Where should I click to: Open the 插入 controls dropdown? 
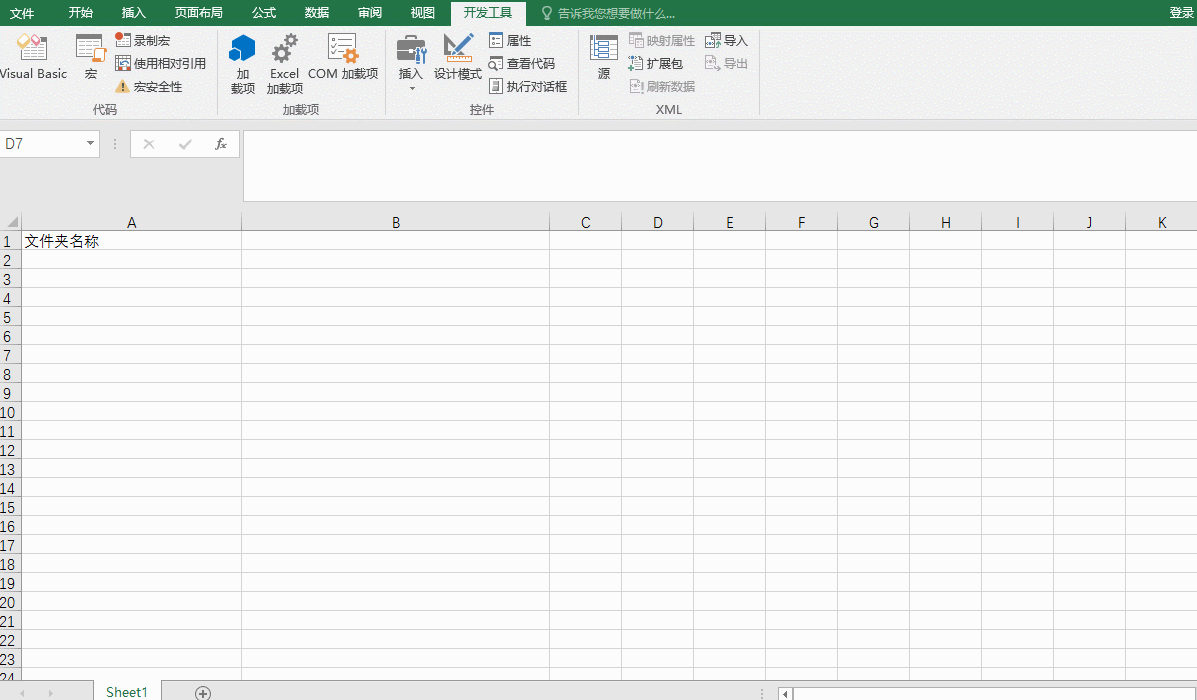tap(411, 60)
